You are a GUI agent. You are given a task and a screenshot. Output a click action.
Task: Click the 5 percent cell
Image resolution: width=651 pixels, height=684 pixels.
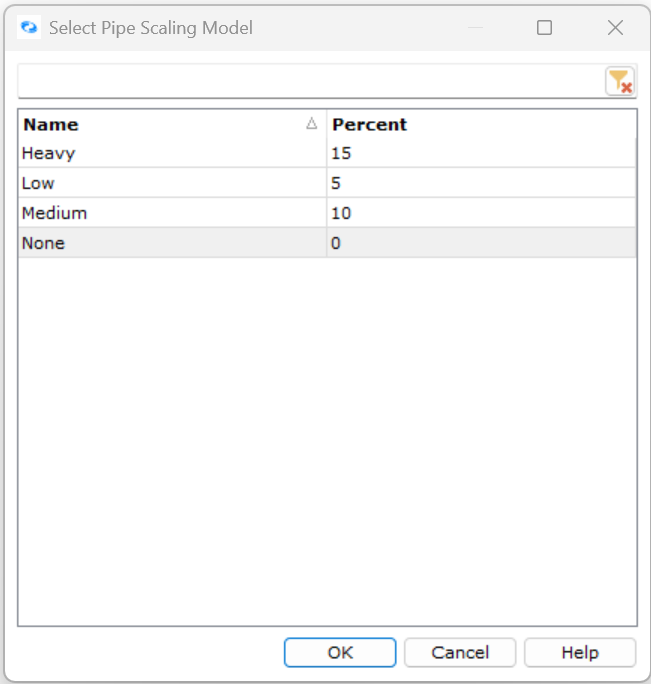[x=481, y=183]
